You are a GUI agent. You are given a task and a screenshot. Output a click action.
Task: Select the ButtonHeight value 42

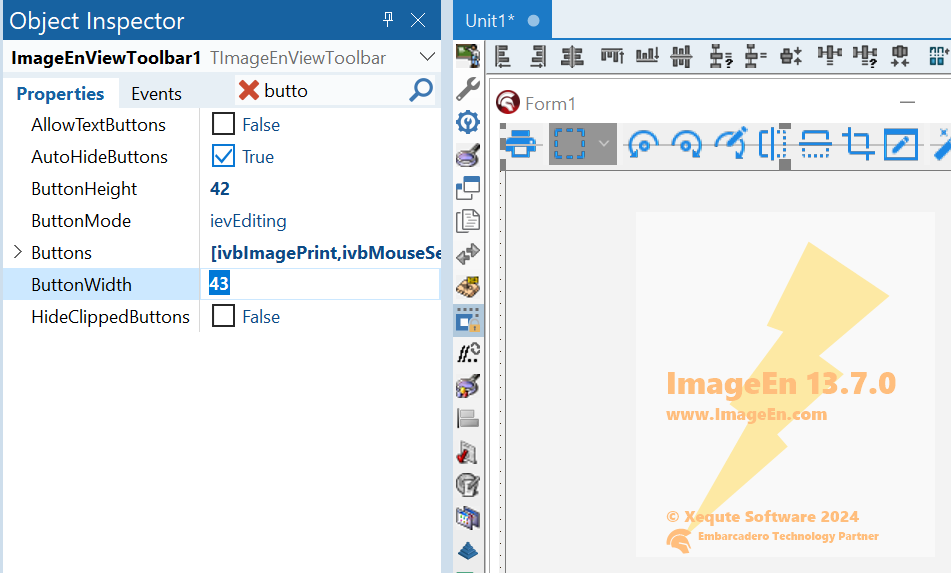tap(220, 189)
